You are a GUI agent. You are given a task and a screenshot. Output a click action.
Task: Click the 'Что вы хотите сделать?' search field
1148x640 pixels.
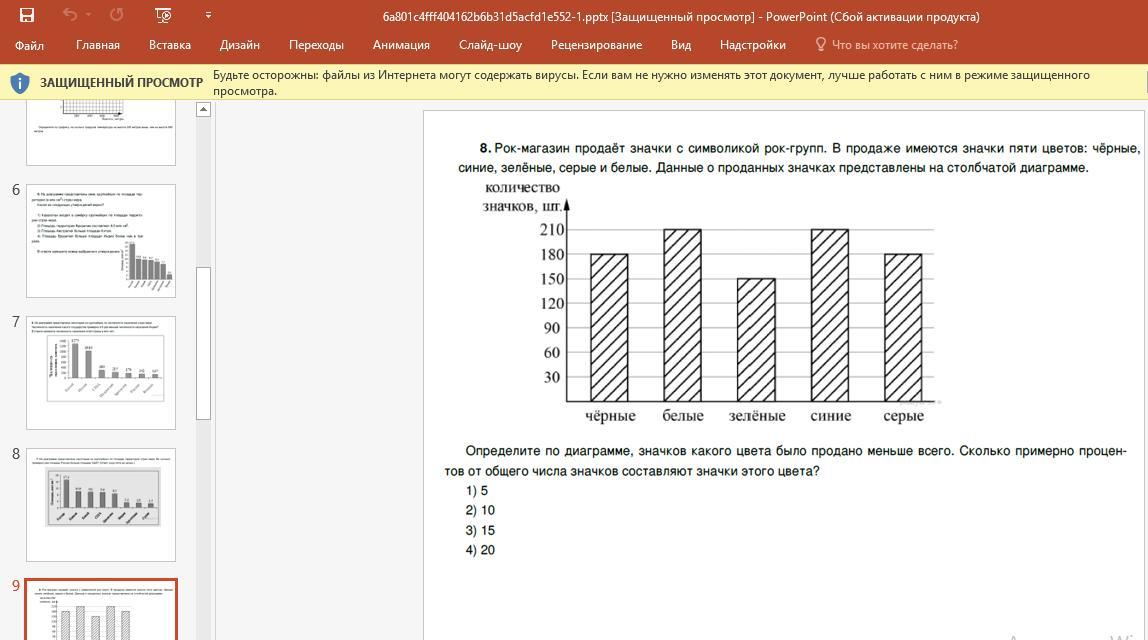point(894,45)
